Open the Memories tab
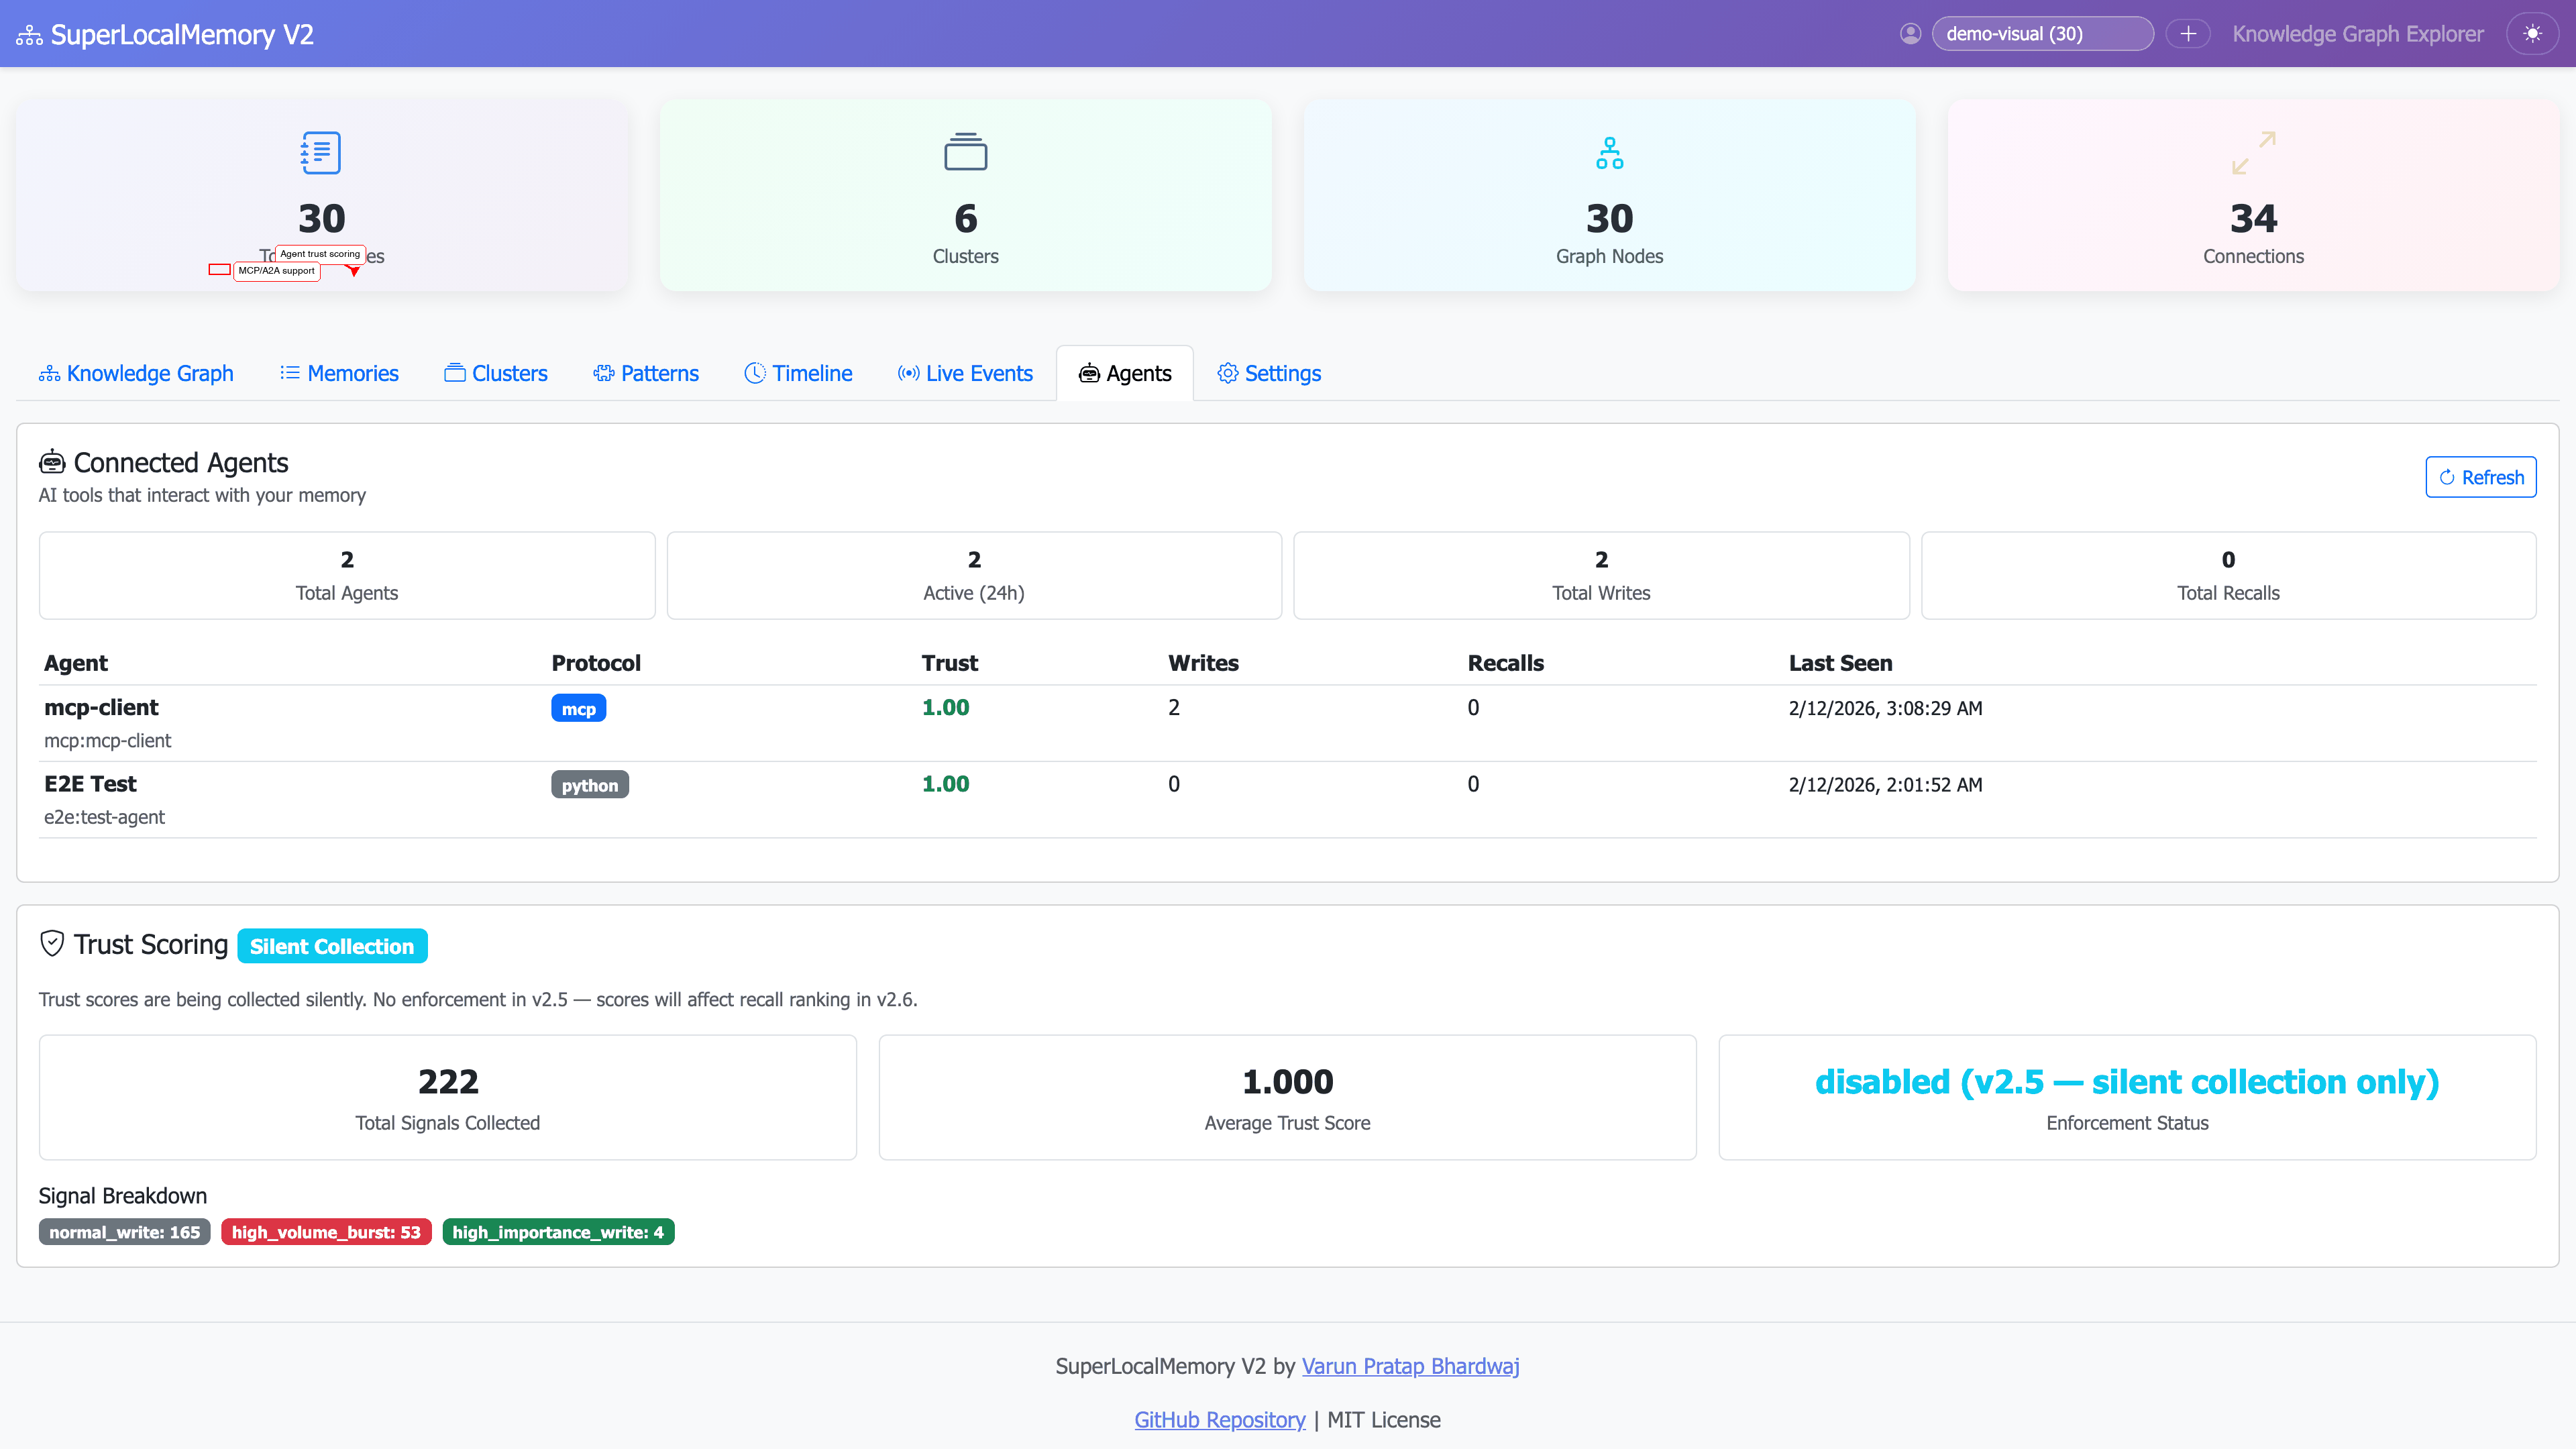Image resolution: width=2576 pixels, height=1449 pixels. 339,373
